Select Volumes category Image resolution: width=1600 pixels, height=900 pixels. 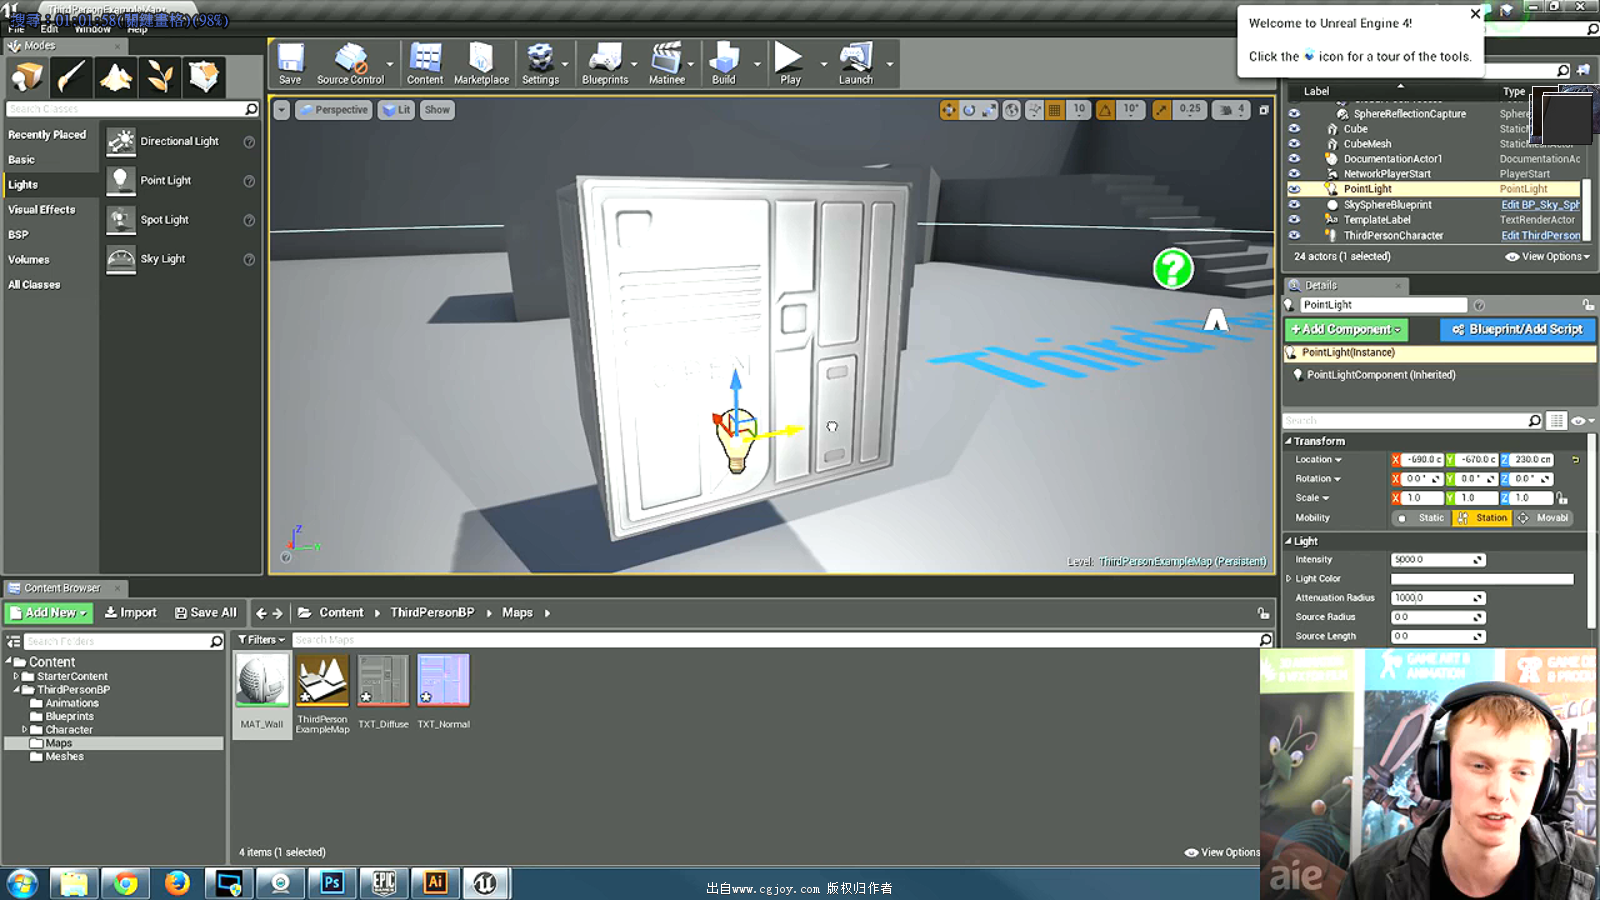click(x=29, y=260)
